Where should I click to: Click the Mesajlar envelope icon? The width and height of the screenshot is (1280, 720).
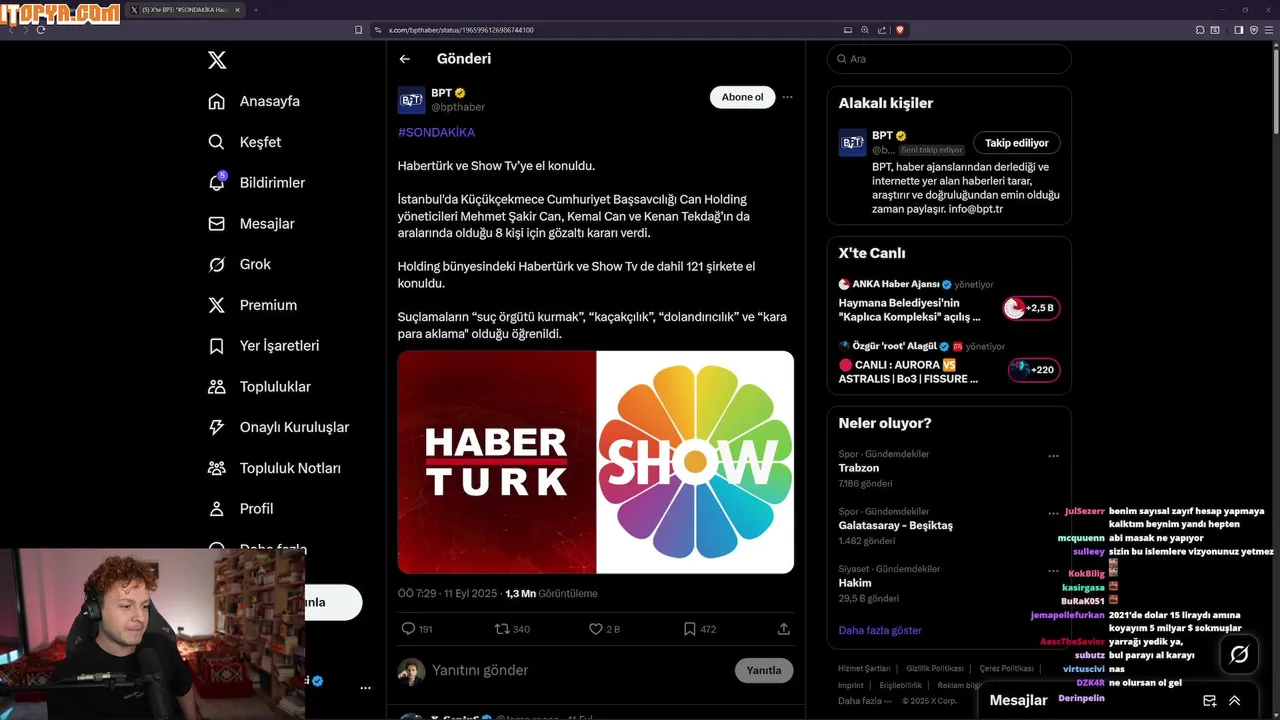click(217, 224)
